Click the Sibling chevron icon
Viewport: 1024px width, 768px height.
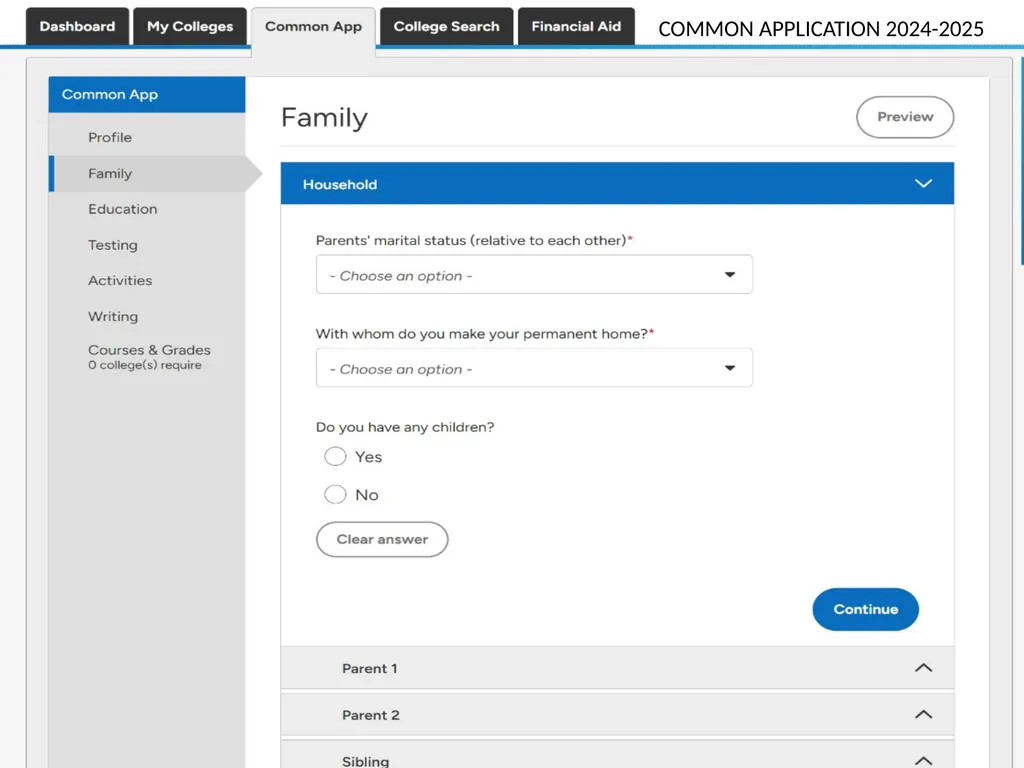pyautogui.click(x=923, y=761)
